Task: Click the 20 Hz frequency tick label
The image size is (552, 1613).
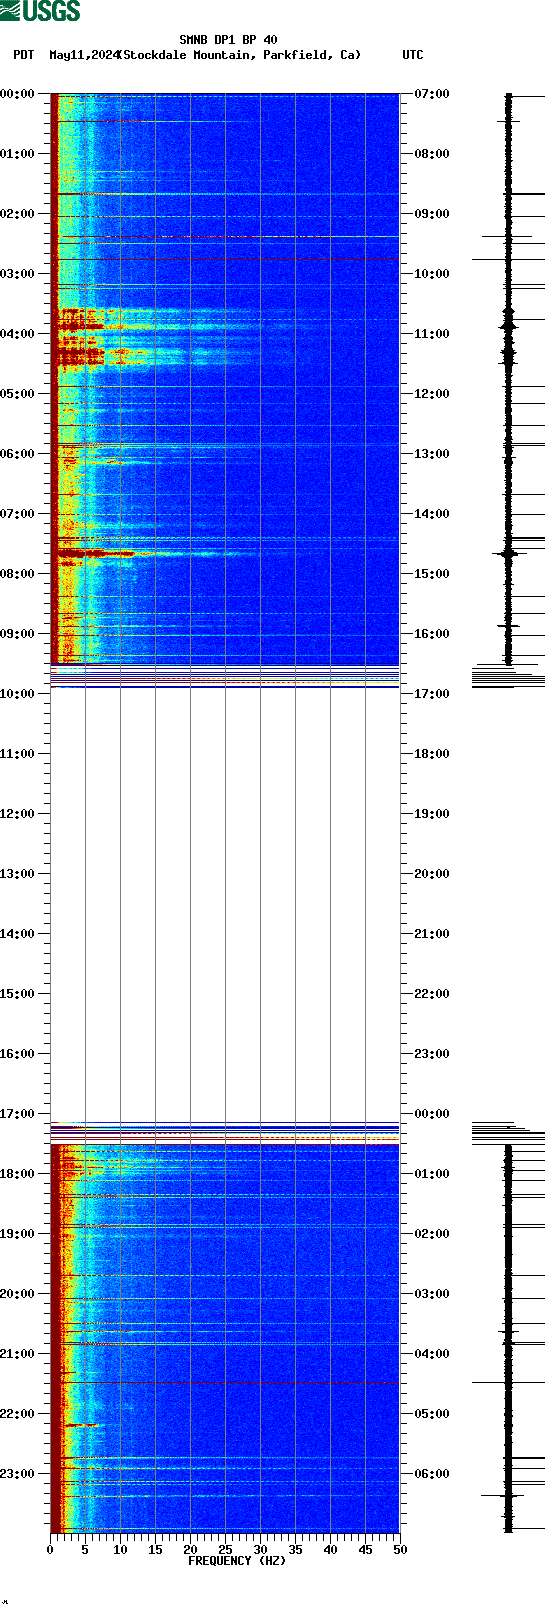Action: [x=190, y=1550]
